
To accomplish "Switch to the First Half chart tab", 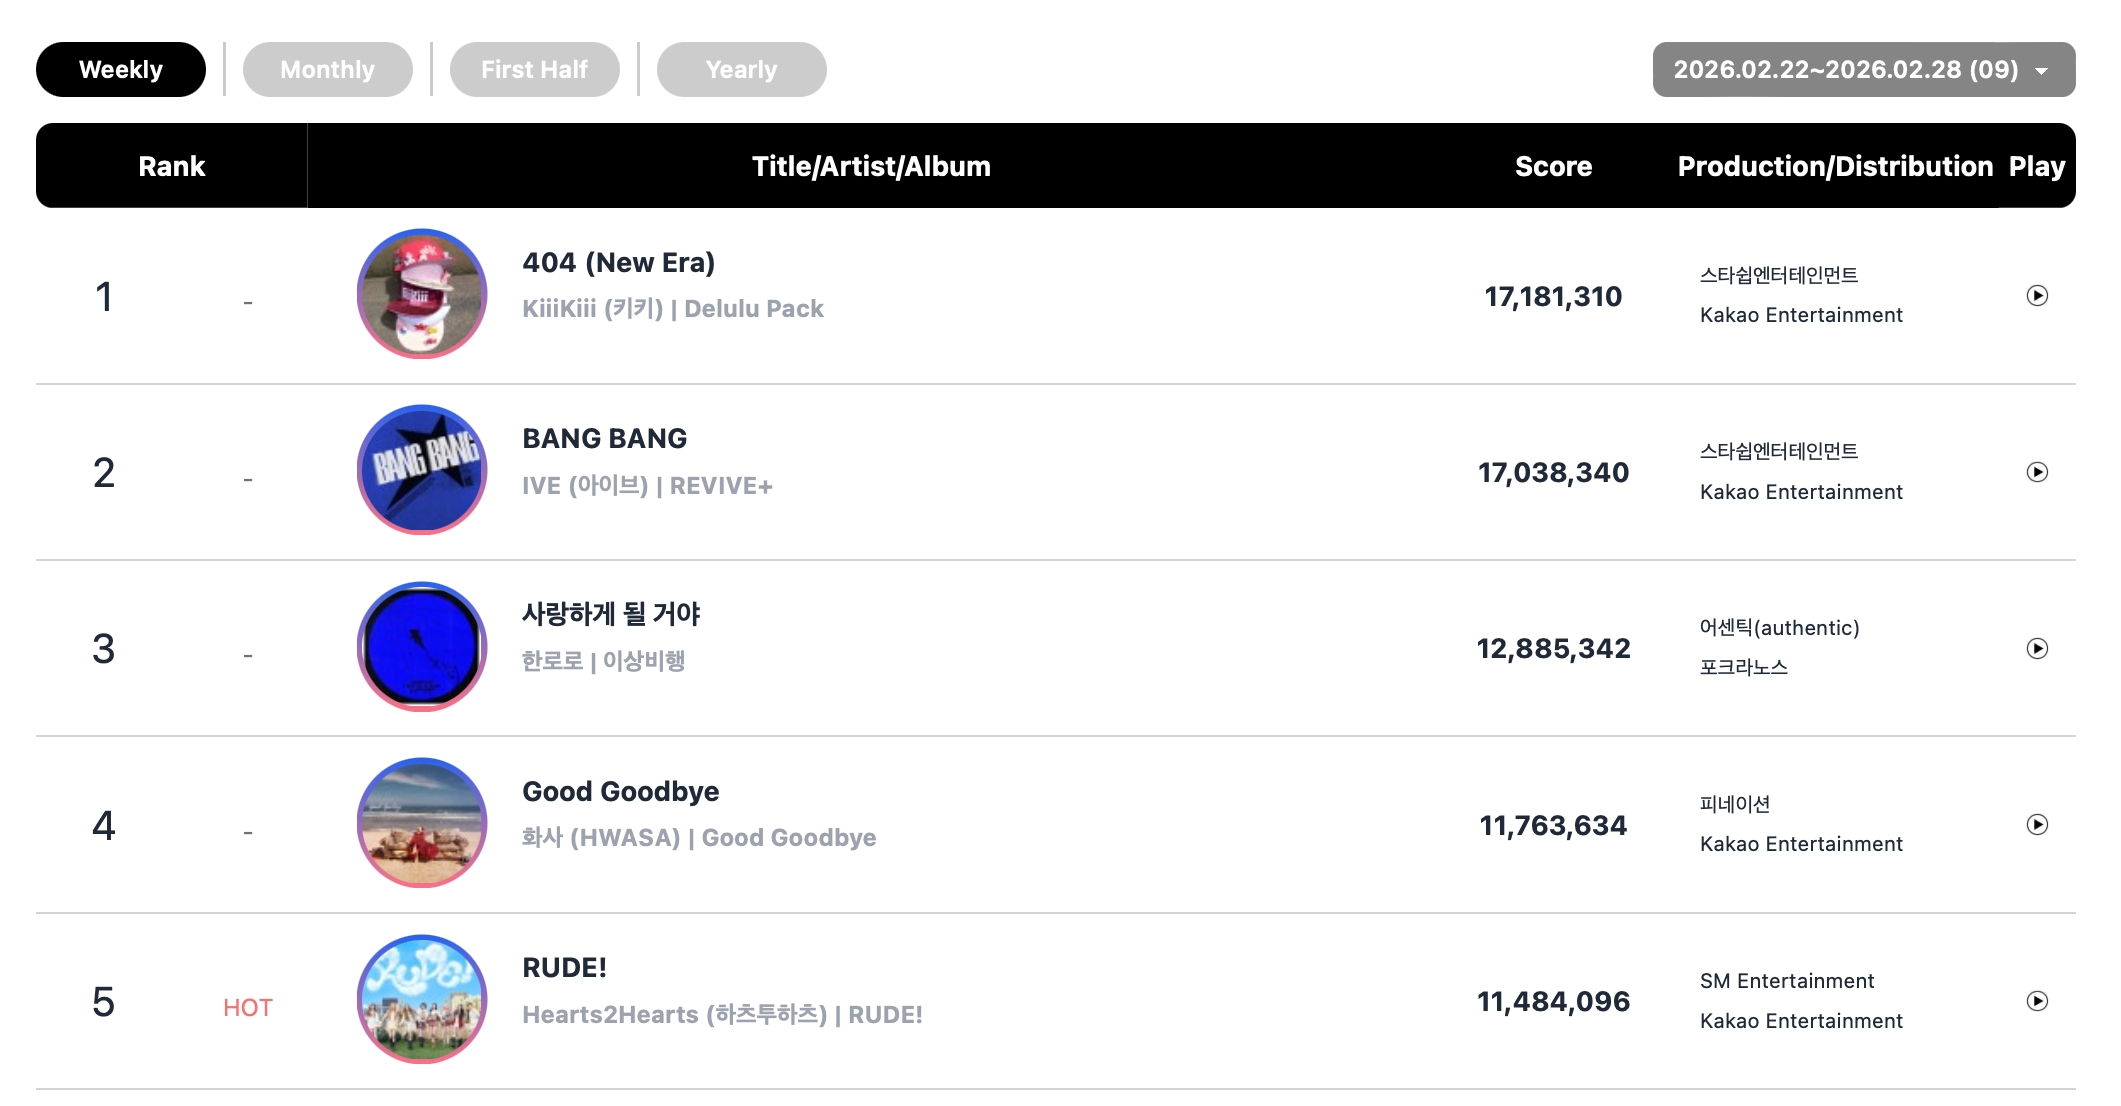I will click(x=534, y=70).
